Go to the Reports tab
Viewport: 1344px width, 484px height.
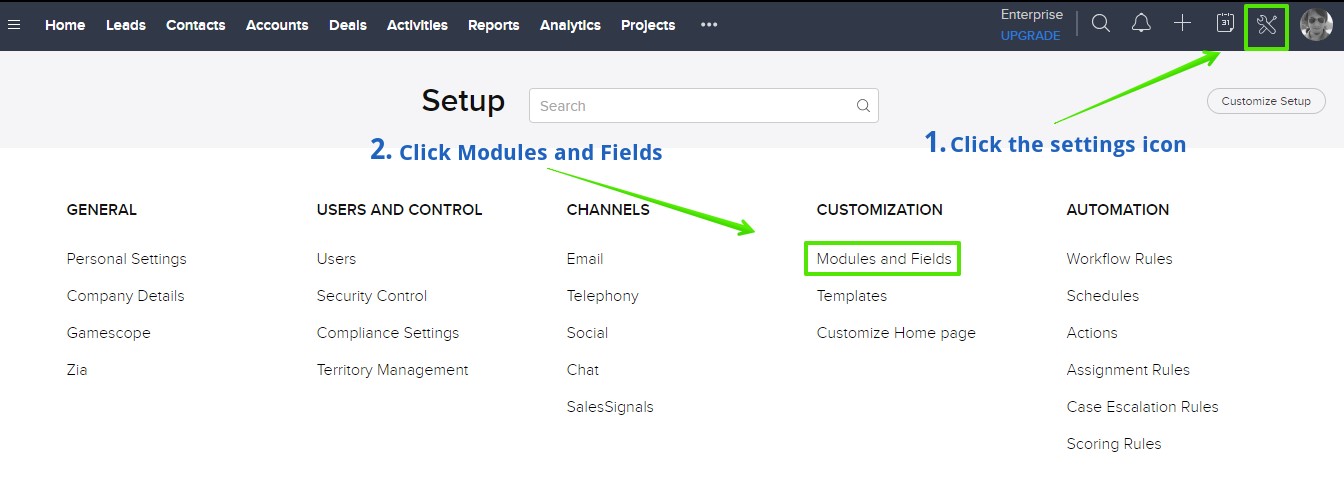(x=494, y=25)
